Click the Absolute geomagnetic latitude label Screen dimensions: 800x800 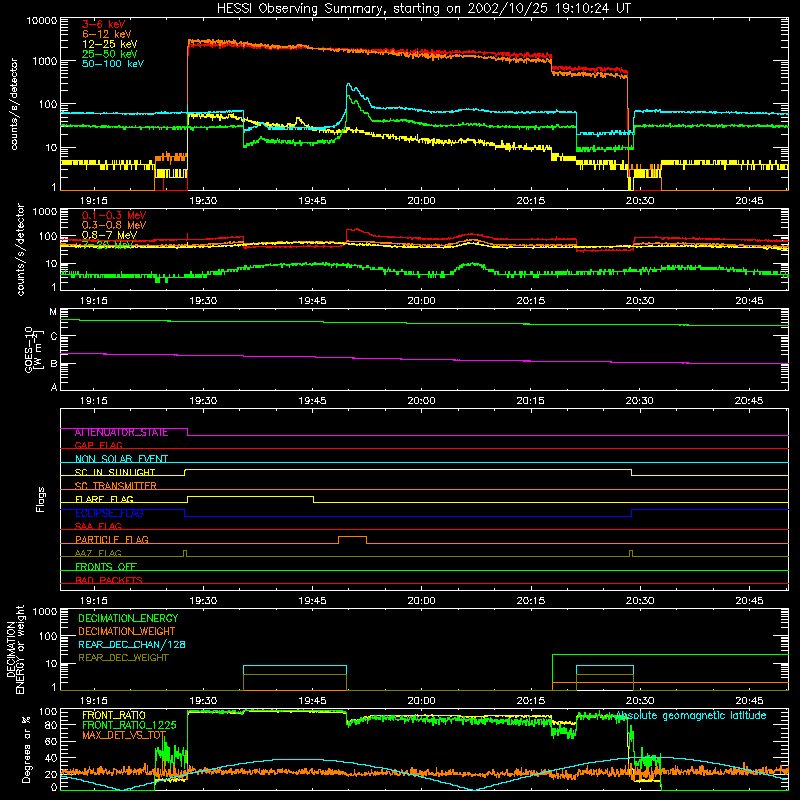click(x=691, y=716)
